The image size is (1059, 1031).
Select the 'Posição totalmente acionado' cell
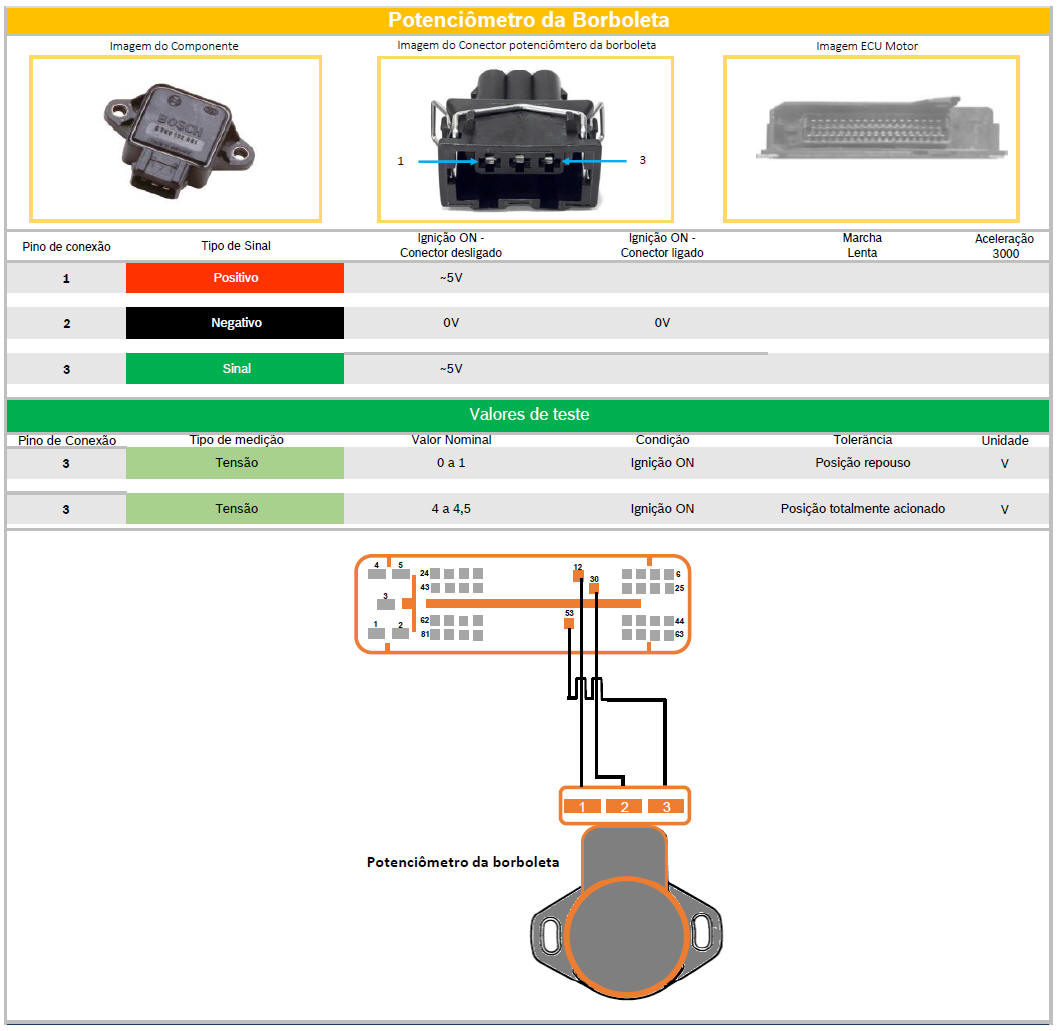(x=862, y=509)
